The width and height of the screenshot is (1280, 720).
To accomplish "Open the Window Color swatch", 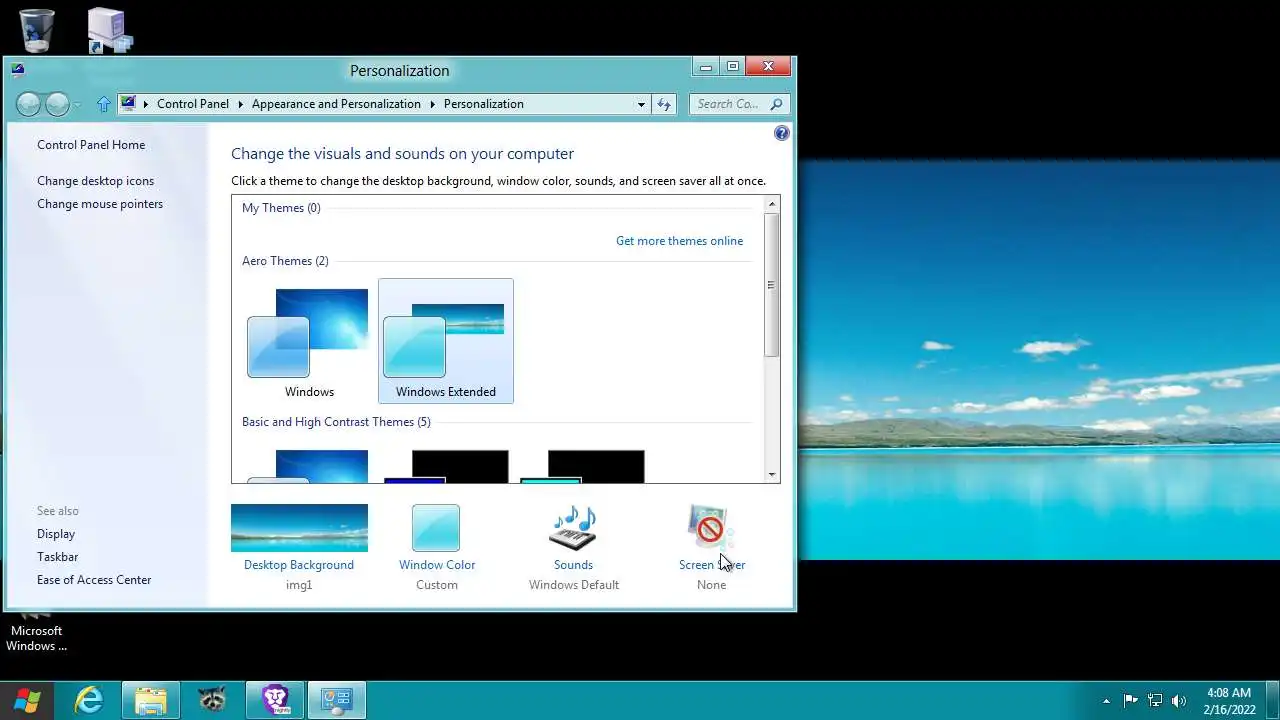I will [436, 528].
